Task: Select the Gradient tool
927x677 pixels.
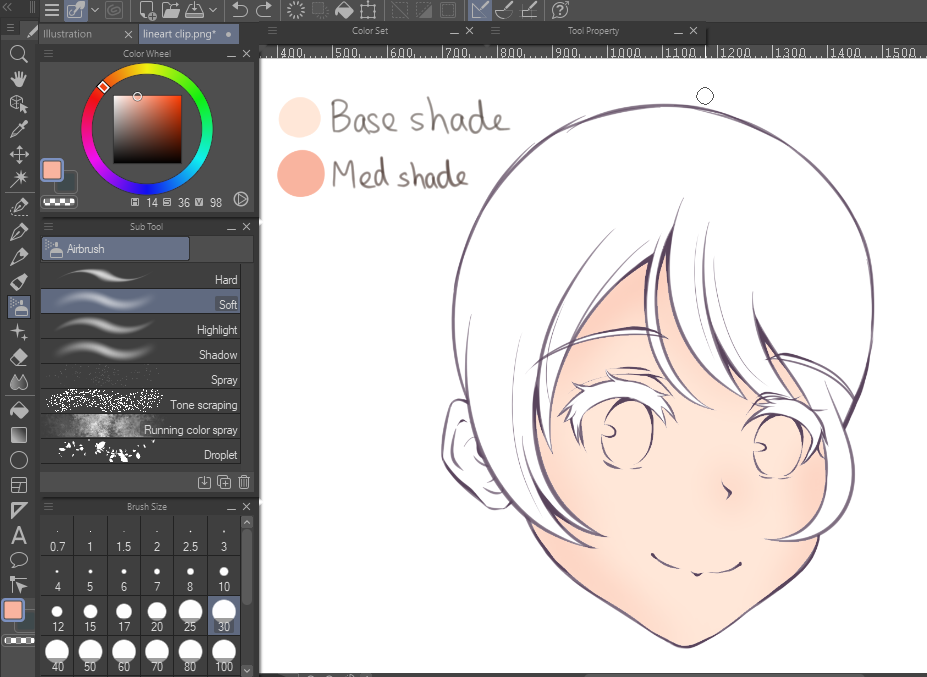Action: tap(18, 435)
